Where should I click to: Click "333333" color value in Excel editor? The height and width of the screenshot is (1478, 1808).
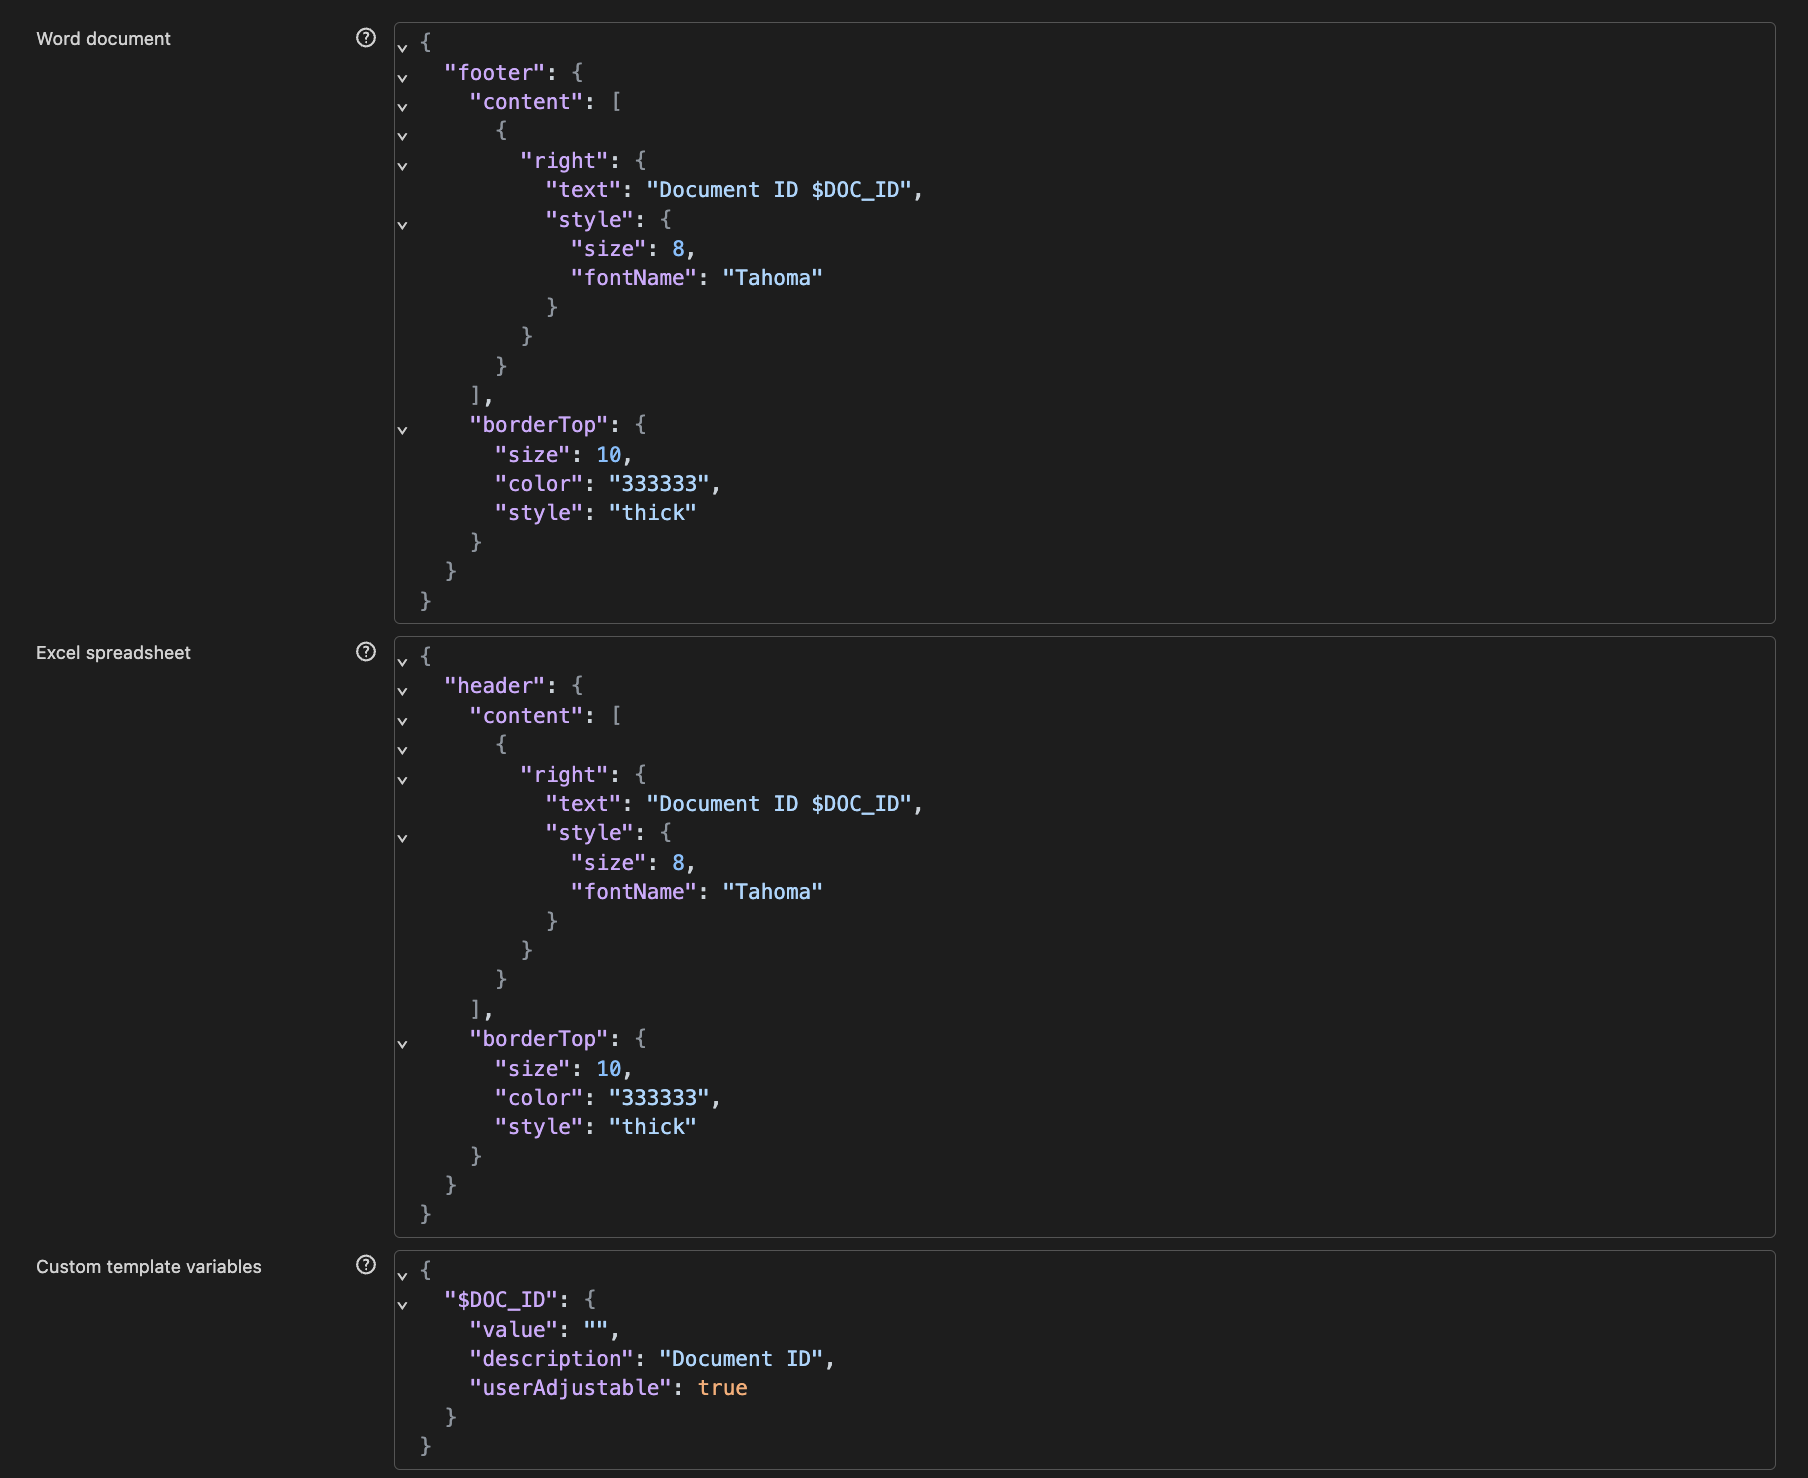pos(659,1098)
